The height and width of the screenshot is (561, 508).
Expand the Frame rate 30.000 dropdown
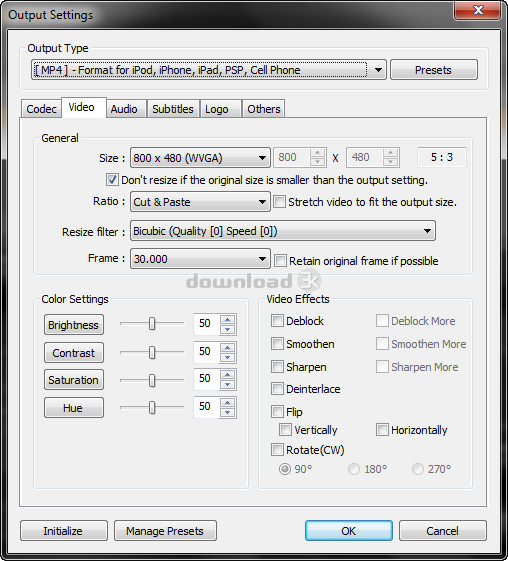click(200, 258)
